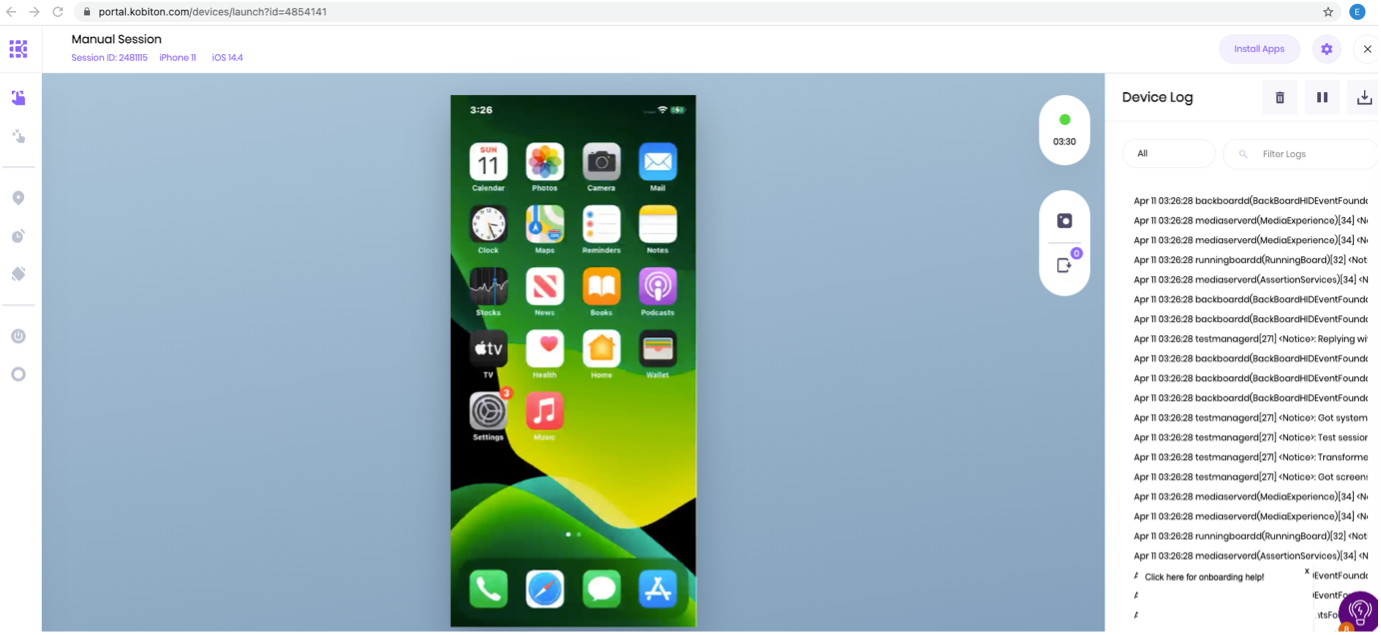Open the All log level dropdown

1168,154
